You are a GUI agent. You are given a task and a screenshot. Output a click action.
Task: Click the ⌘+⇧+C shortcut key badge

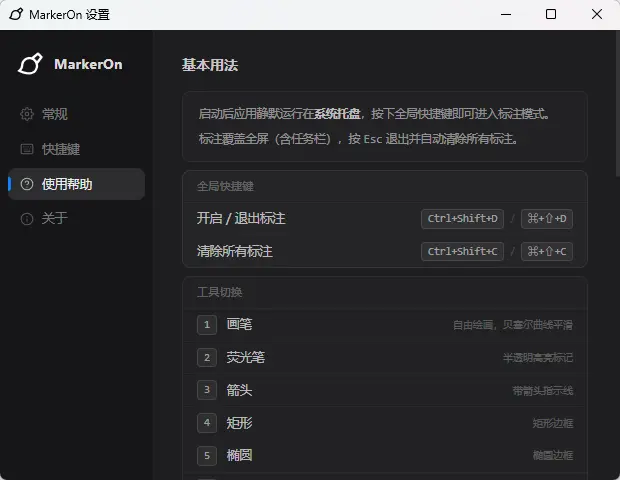(x=547, y=251)
